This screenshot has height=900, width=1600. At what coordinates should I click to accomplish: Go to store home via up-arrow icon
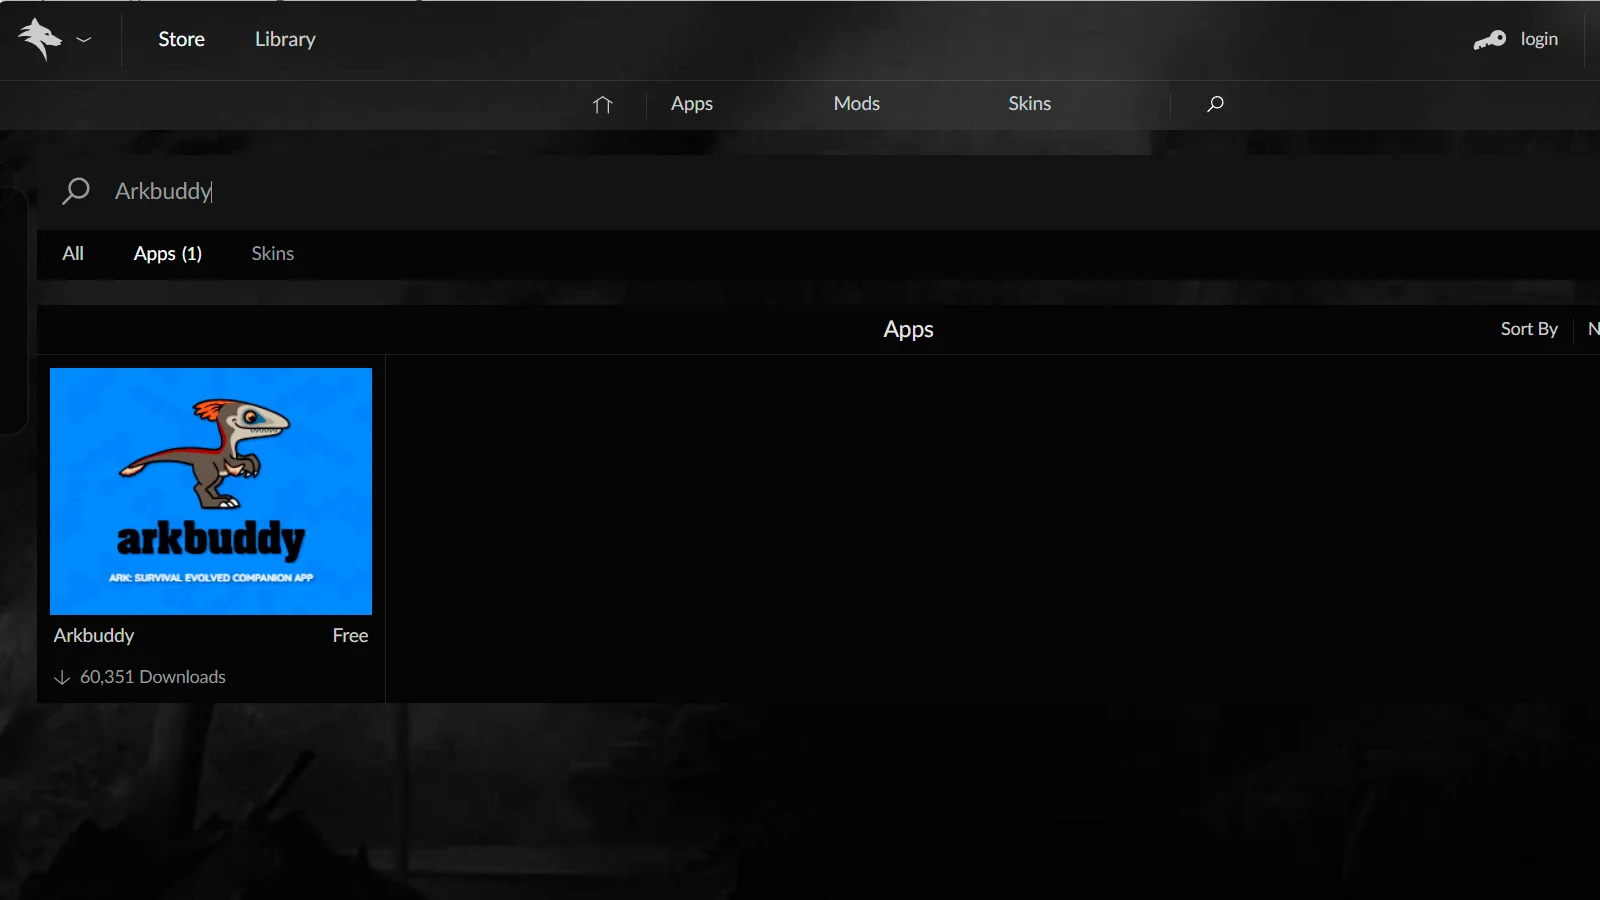pyautogui.click(x=602, y=104)
